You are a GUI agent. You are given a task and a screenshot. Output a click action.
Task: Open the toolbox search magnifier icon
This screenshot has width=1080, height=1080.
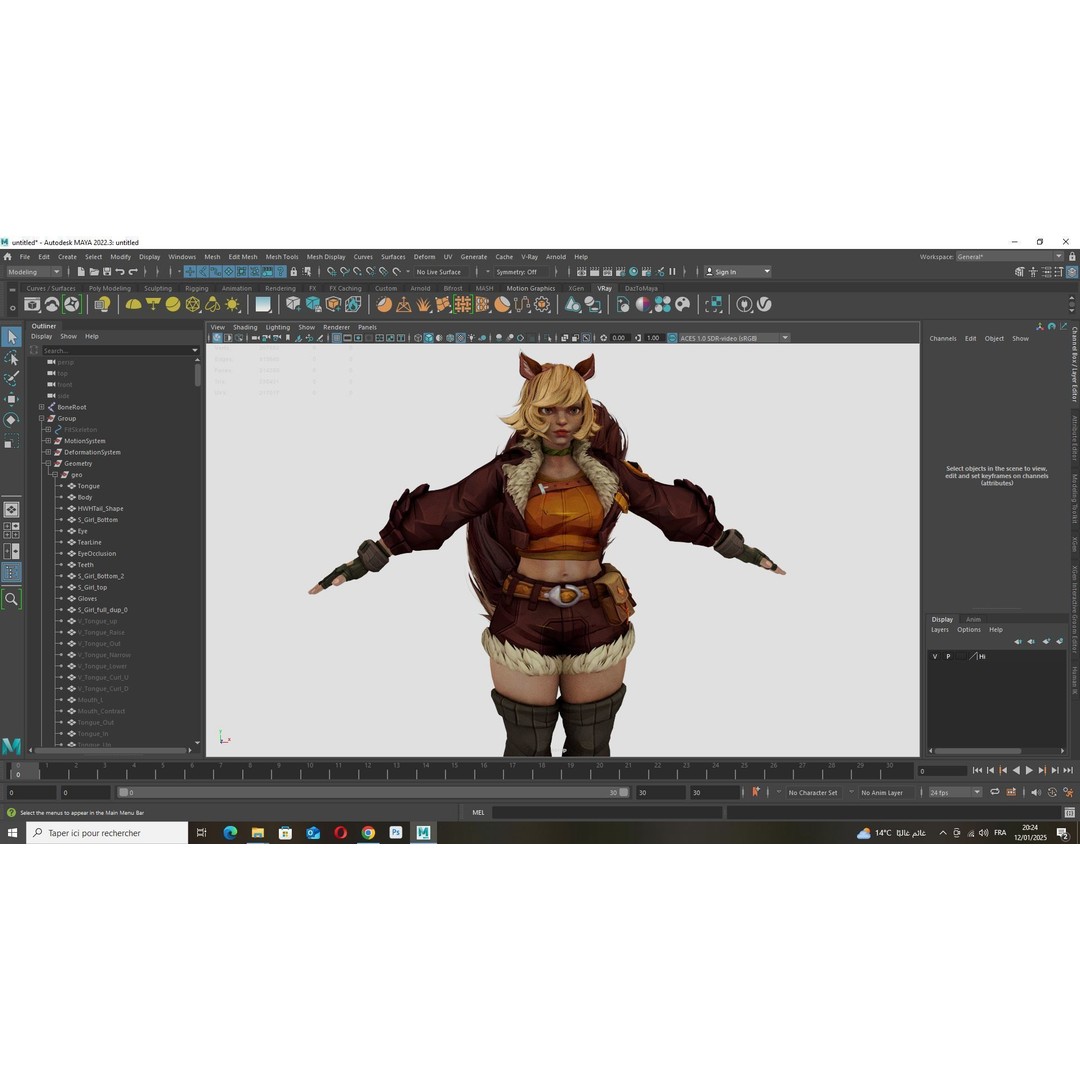click(x=12, y=599)
